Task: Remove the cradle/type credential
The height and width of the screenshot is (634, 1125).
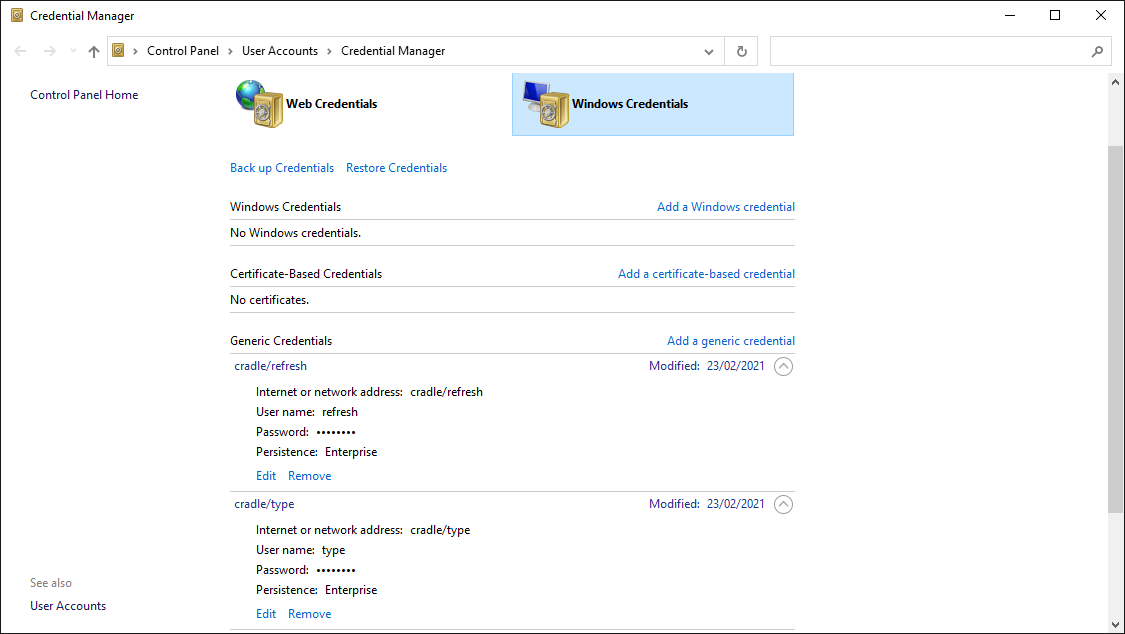Action: pos(309,613)
